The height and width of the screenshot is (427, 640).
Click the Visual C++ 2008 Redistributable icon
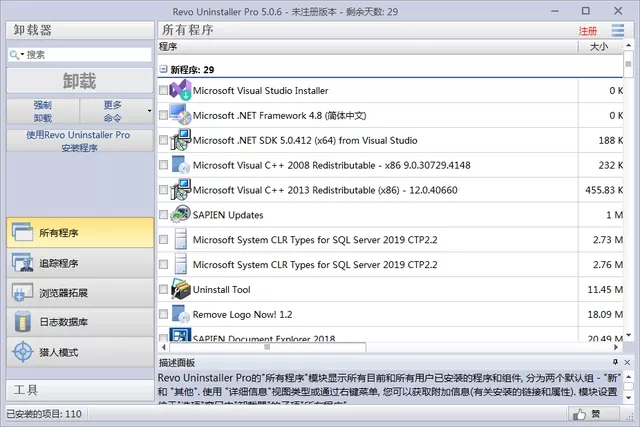(180, 165)
